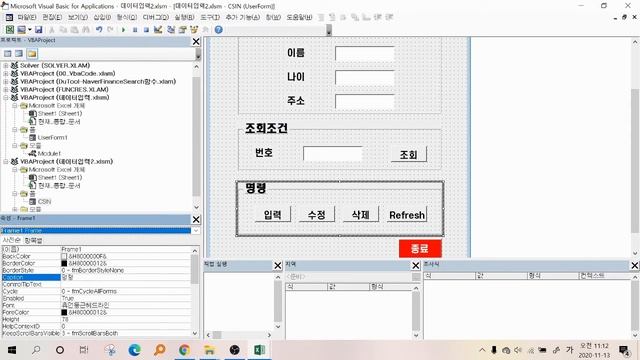Click the 번호 text box on the form
Viewport: 640px width, 360px height.
(333, 154)
